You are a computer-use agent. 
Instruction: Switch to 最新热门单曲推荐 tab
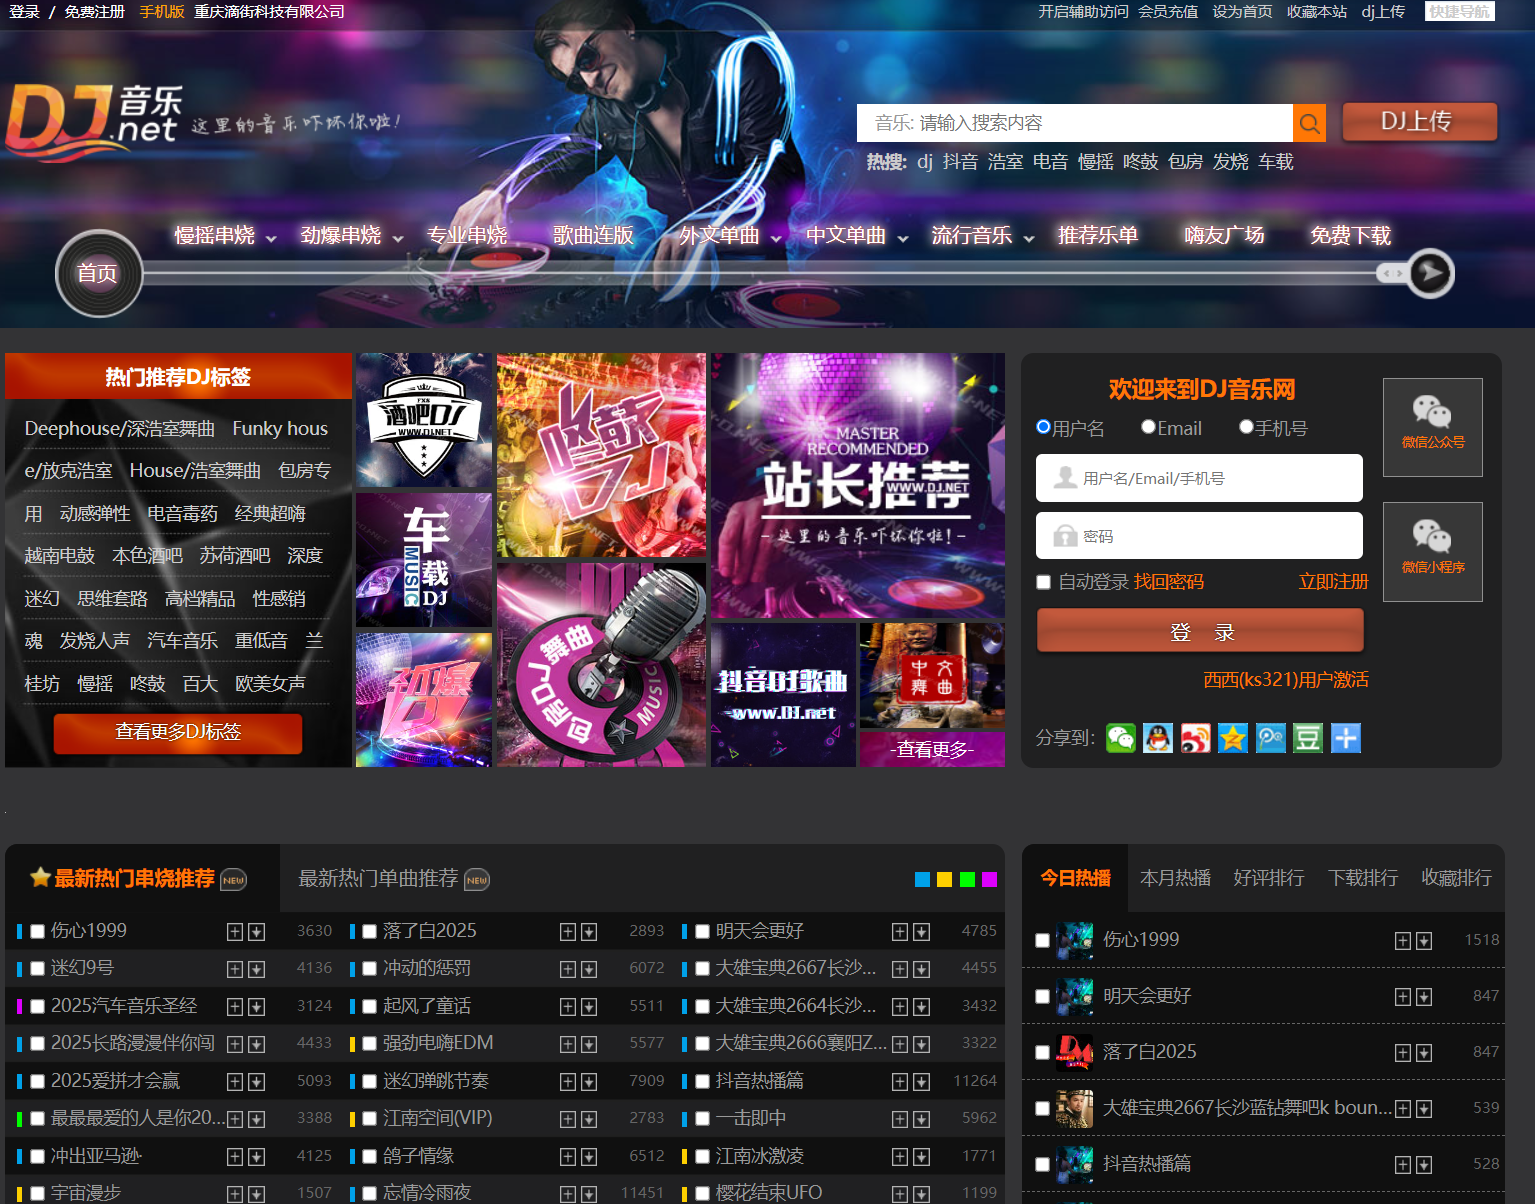379,878
